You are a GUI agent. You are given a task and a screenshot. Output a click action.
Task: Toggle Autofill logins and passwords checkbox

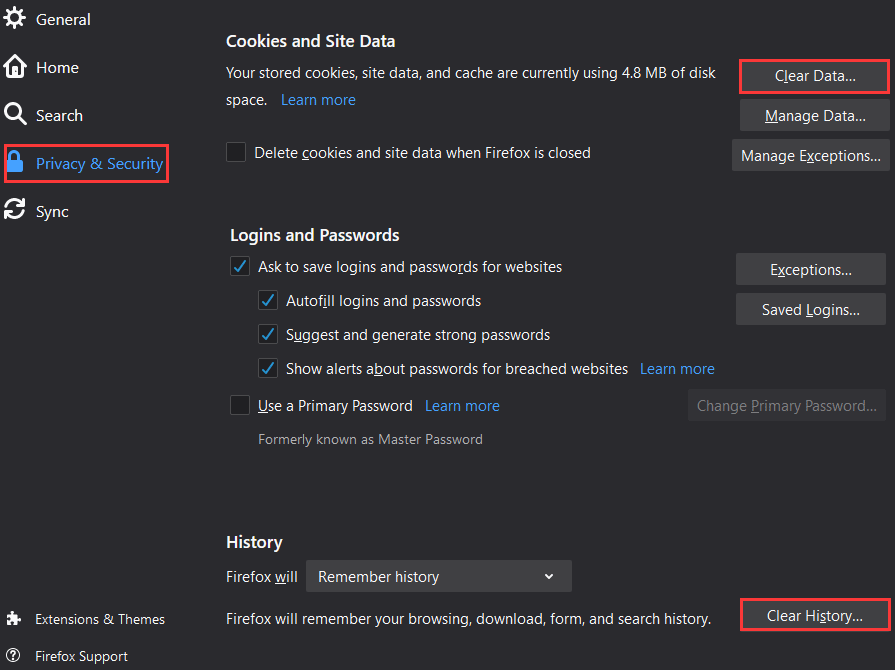click(x=268, y=300)
